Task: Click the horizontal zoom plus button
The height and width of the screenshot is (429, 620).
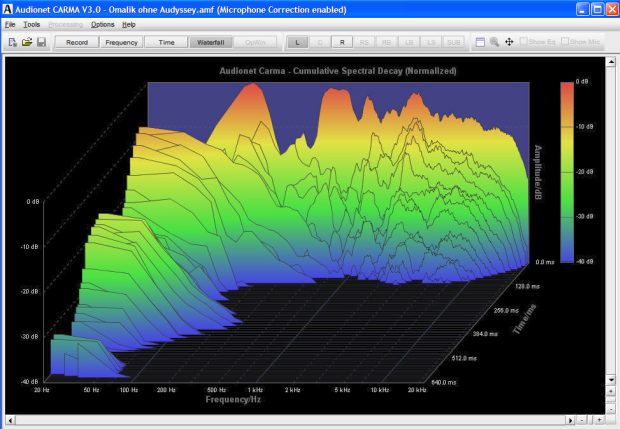Action: (600, 420)
